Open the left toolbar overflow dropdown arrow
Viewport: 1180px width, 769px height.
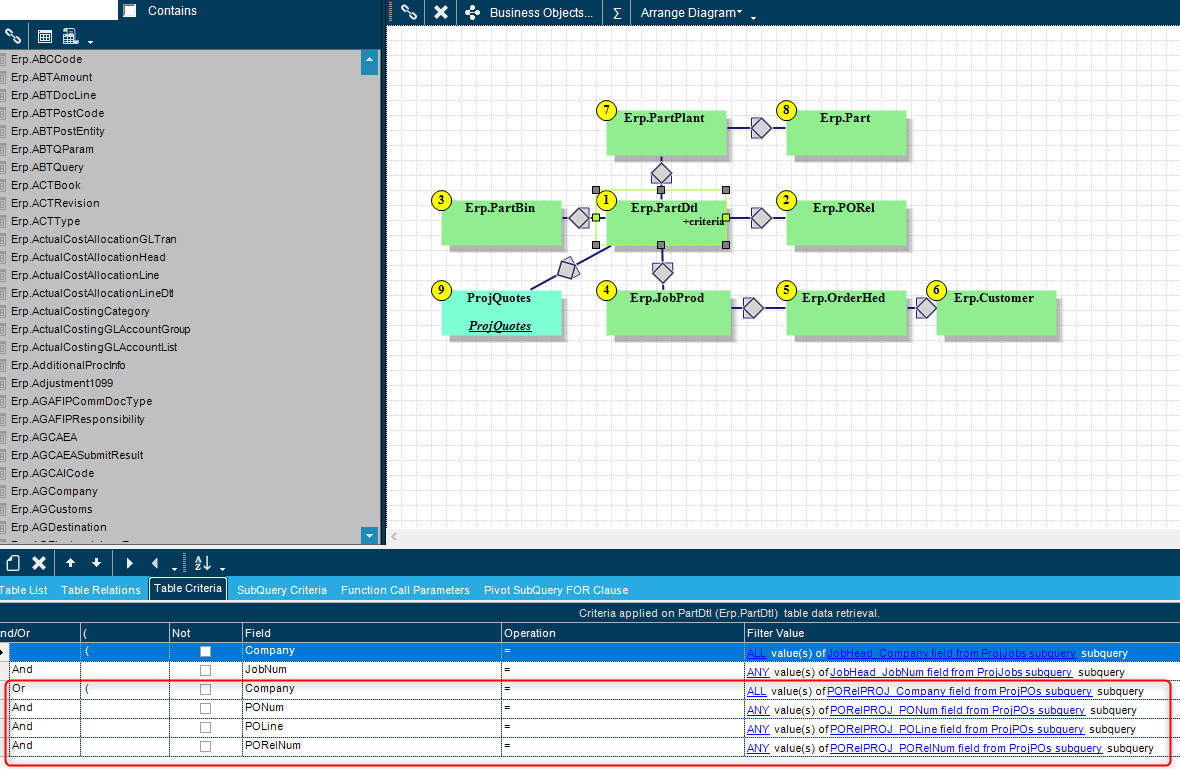coord(90,42)
